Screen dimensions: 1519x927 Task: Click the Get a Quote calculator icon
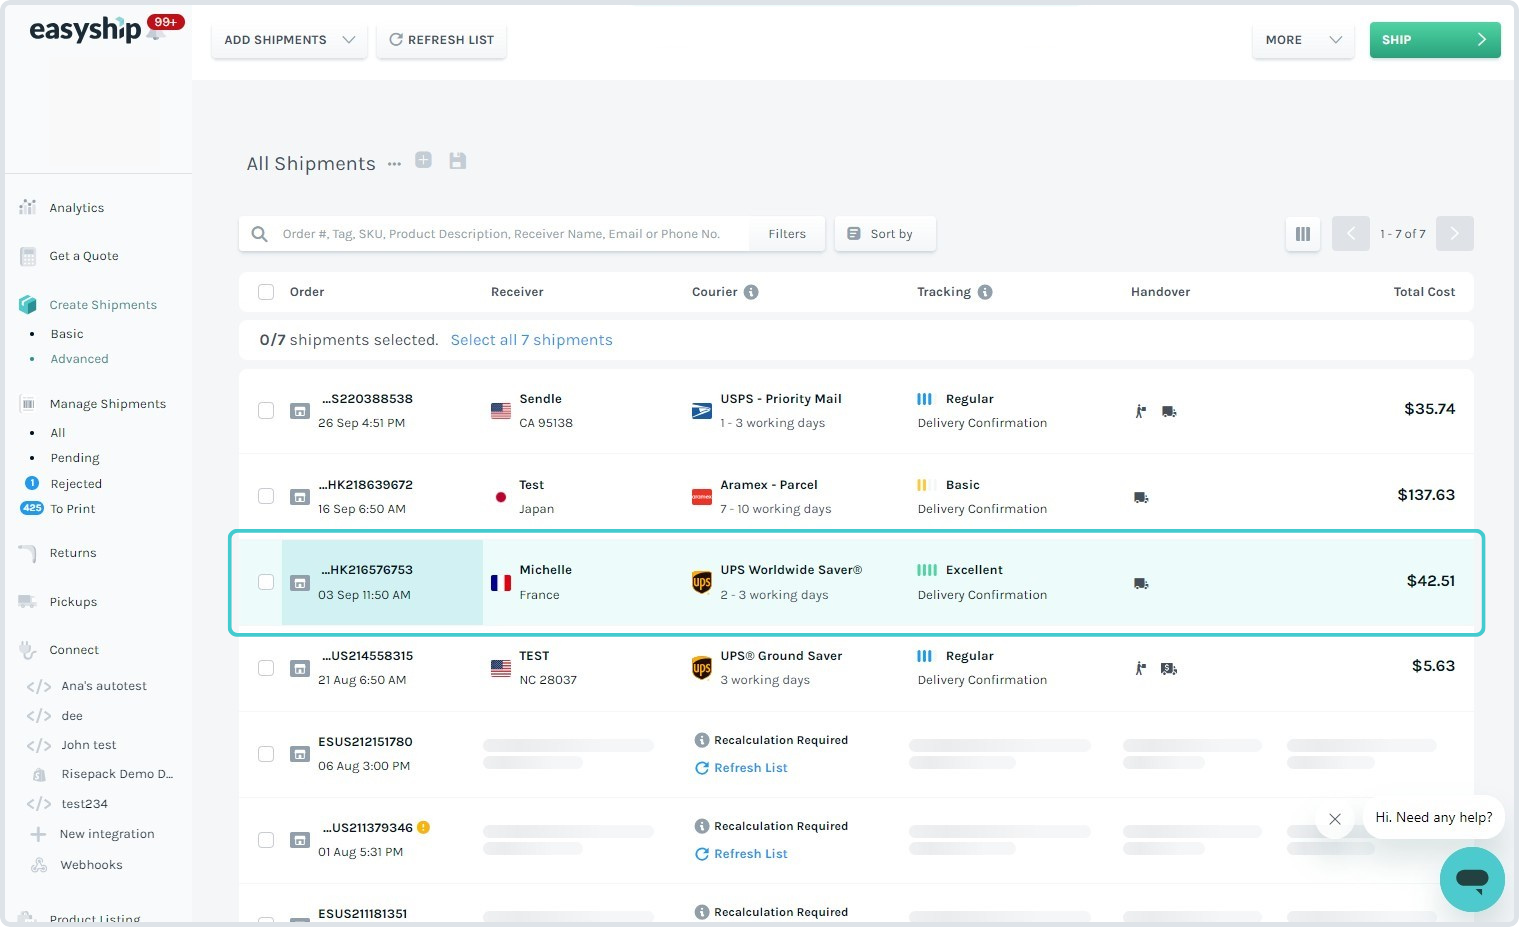28,256
